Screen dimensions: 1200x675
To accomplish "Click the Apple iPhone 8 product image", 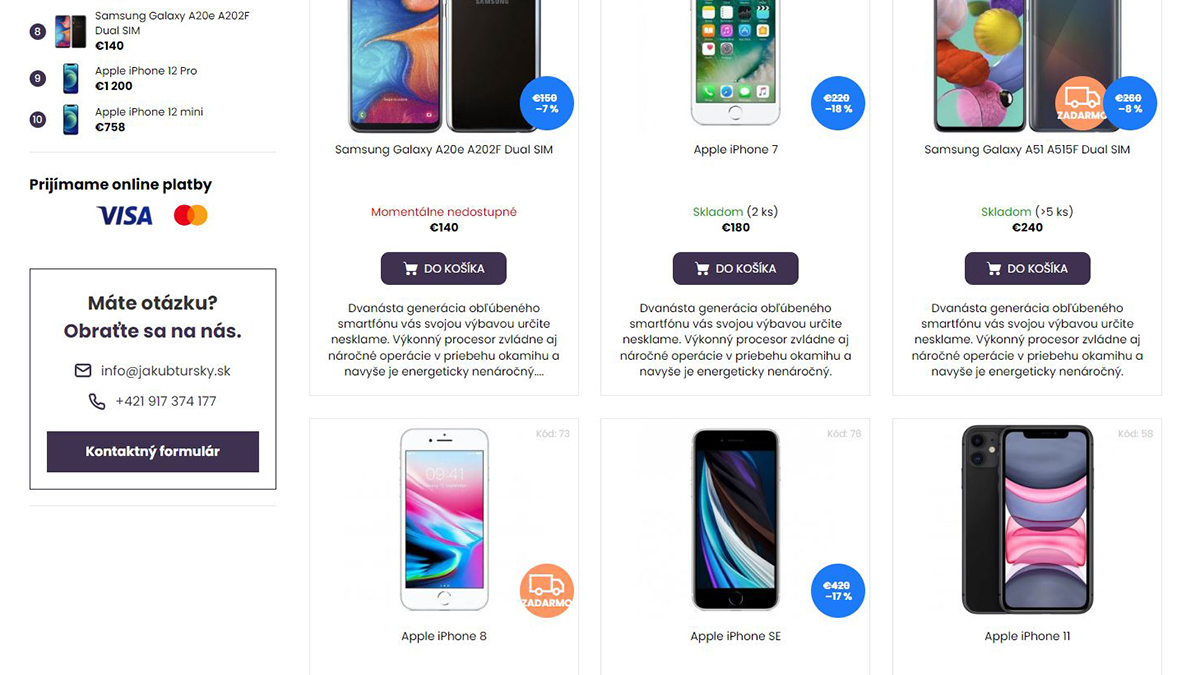I will click(x=444, y=519).
